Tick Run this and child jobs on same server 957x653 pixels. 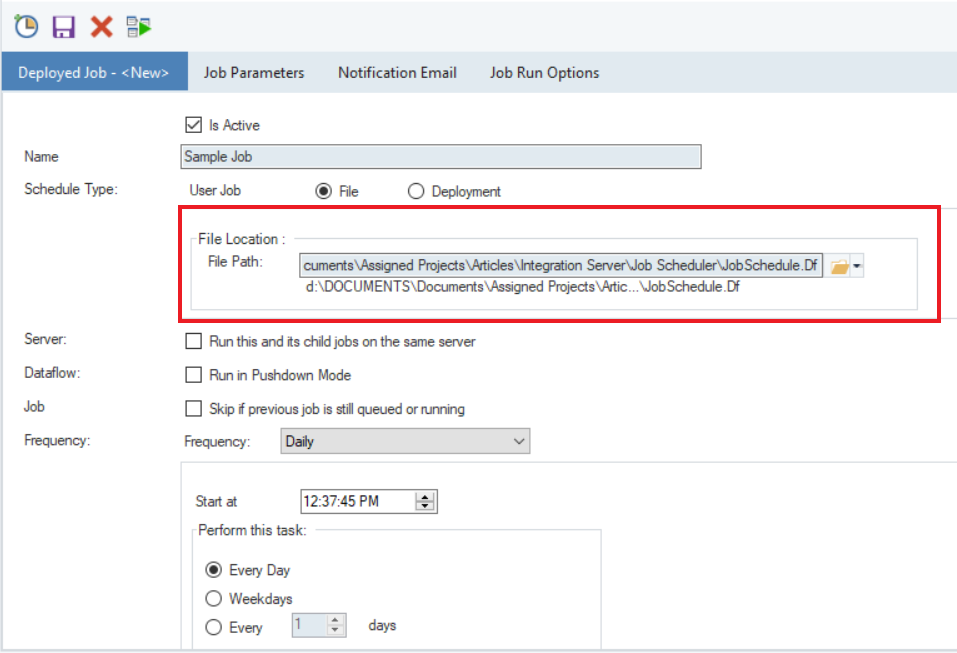point(194,341)
